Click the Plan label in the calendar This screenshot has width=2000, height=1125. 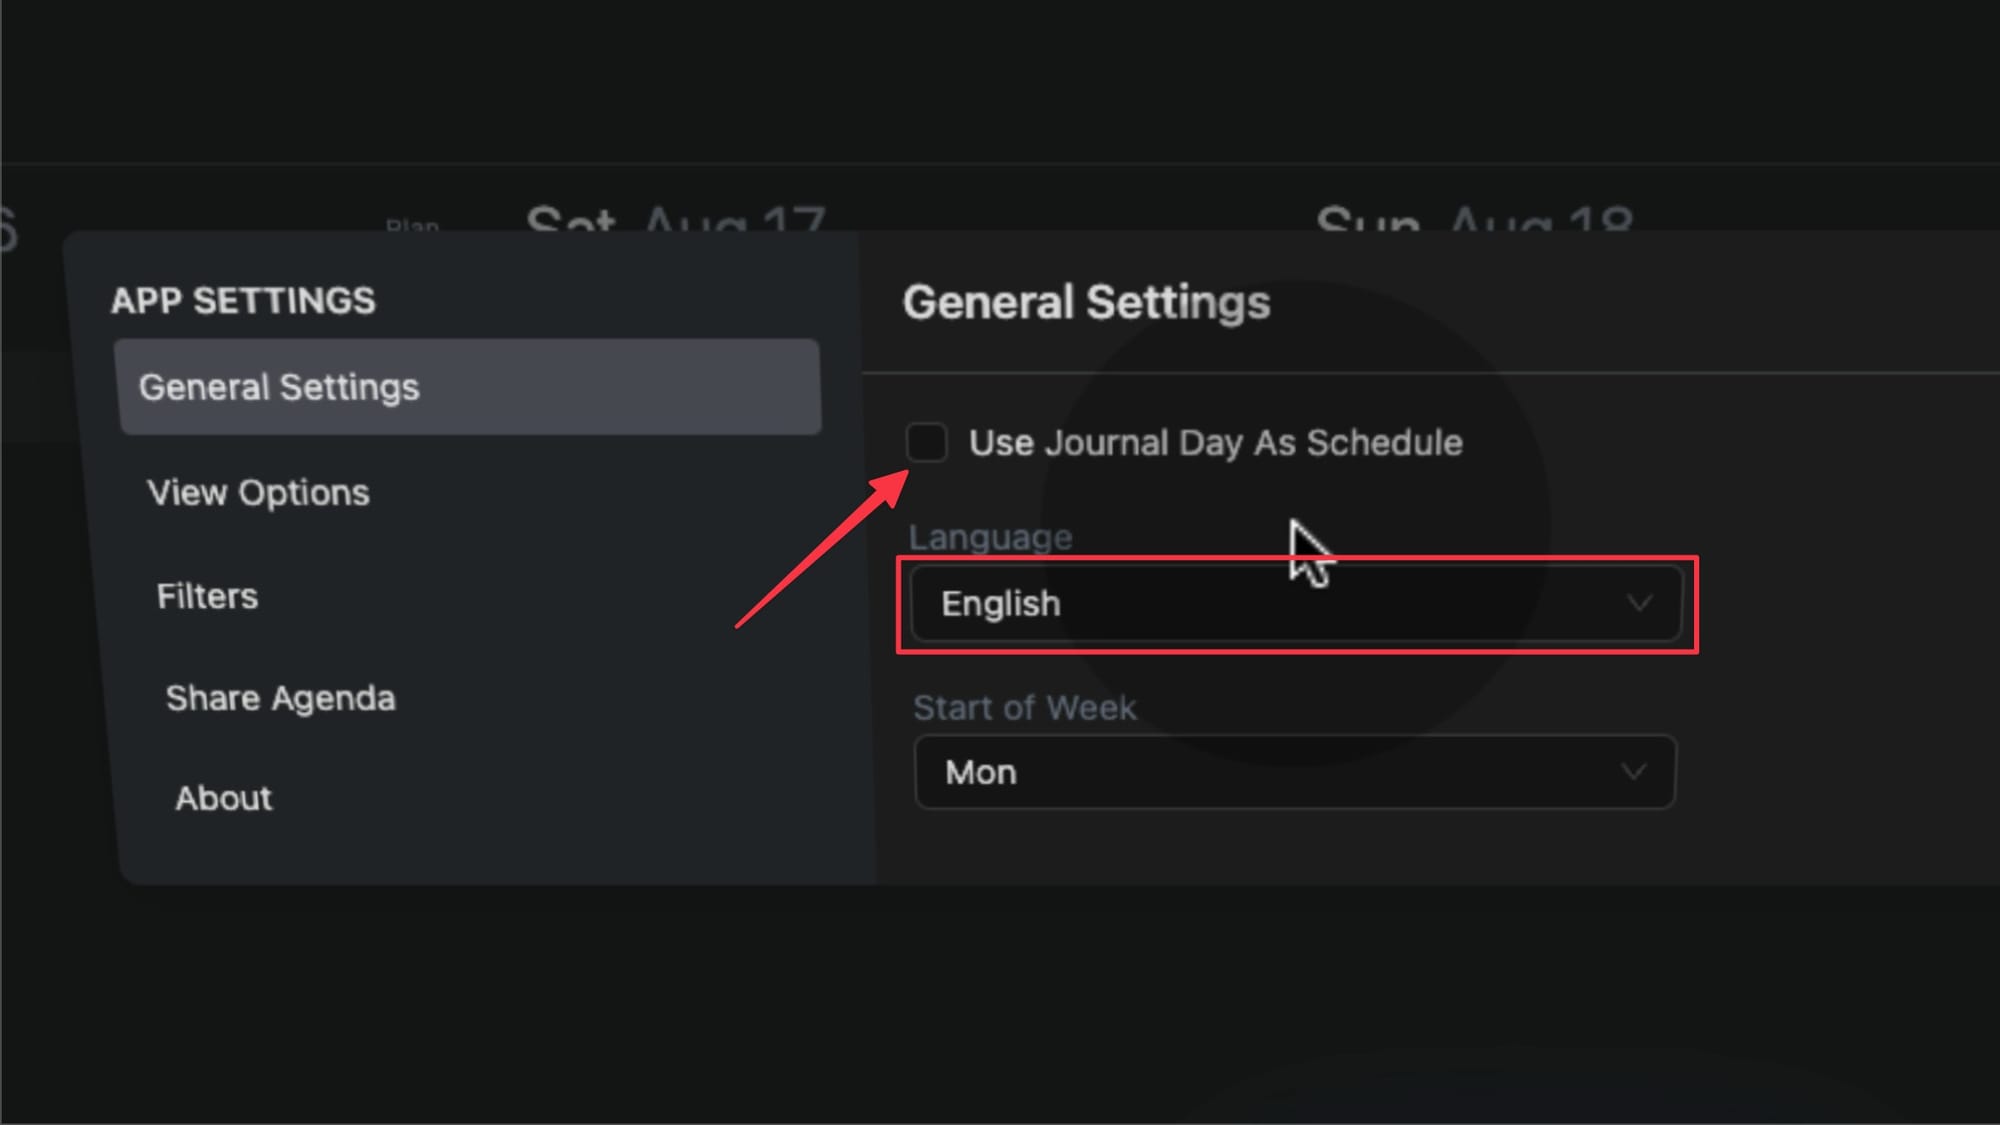point(412,226)
